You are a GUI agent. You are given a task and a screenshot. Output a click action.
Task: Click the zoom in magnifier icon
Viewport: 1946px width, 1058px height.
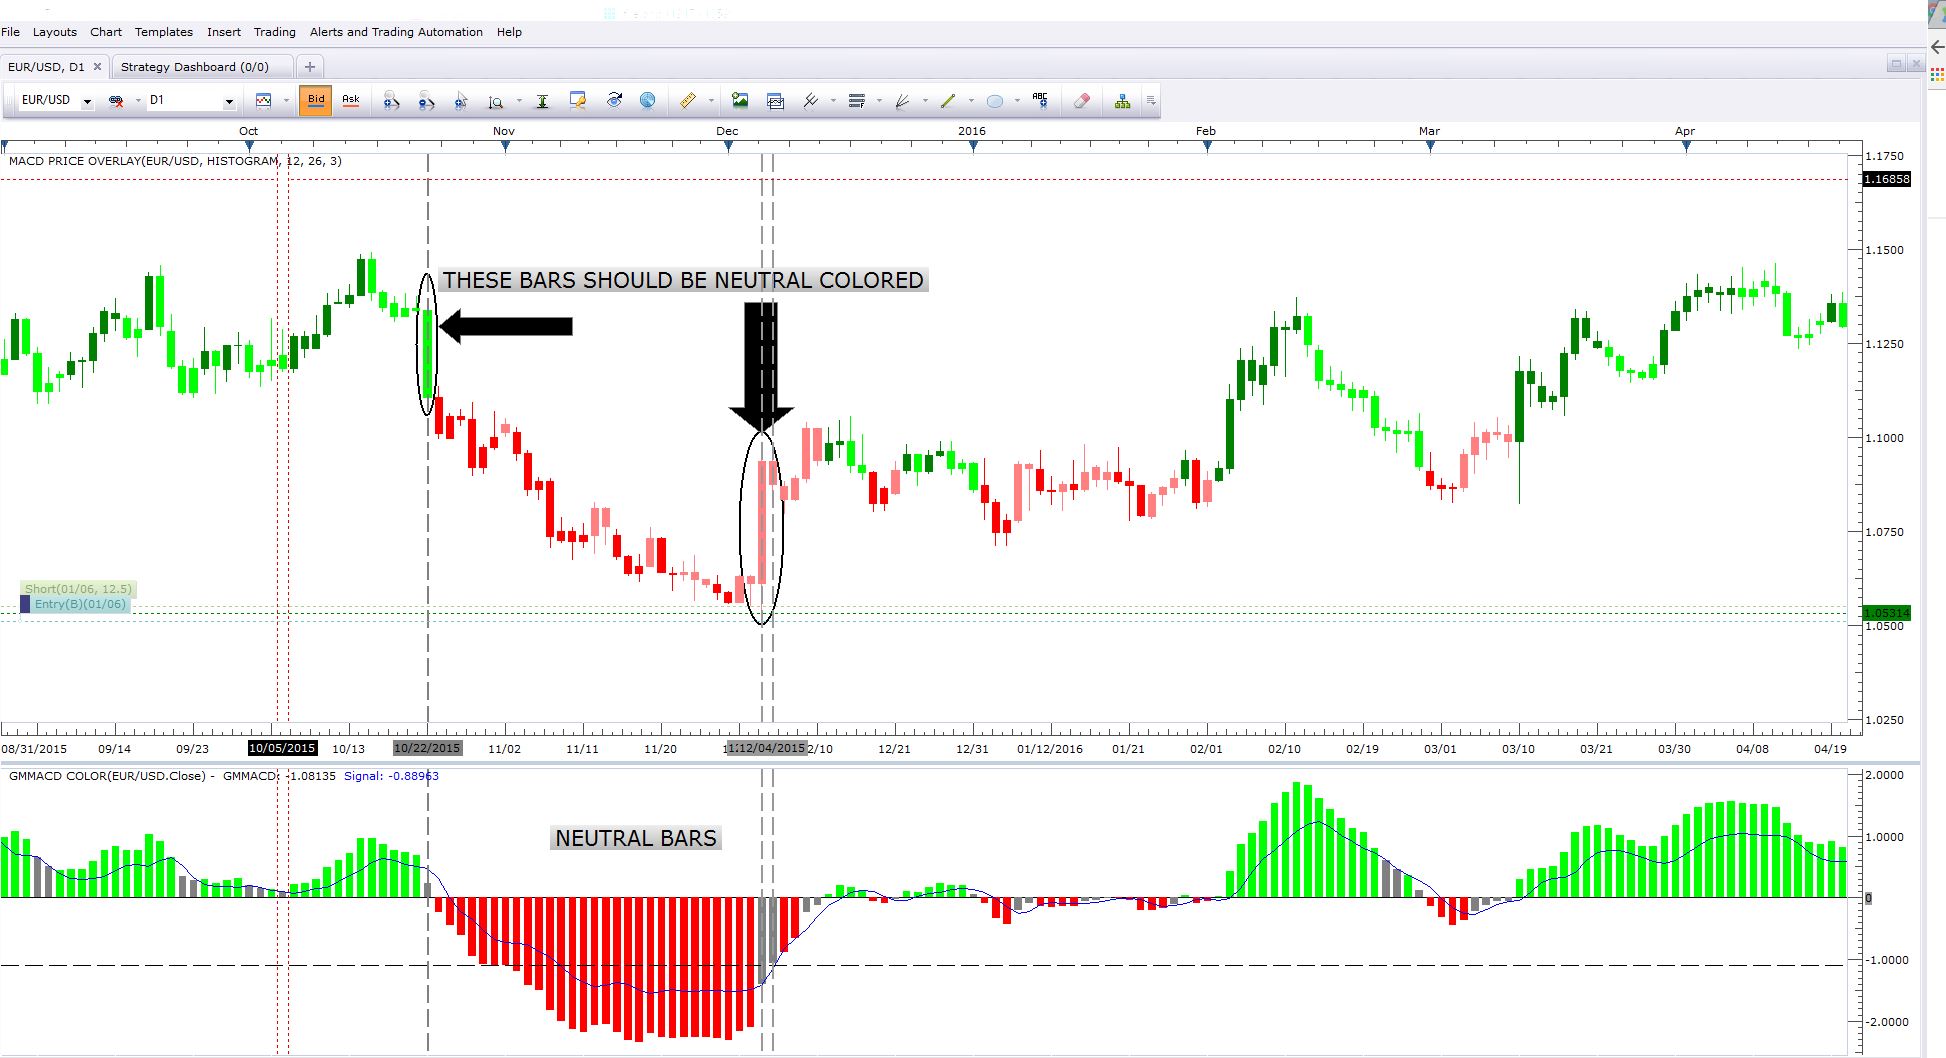click(x=391, y=100)
